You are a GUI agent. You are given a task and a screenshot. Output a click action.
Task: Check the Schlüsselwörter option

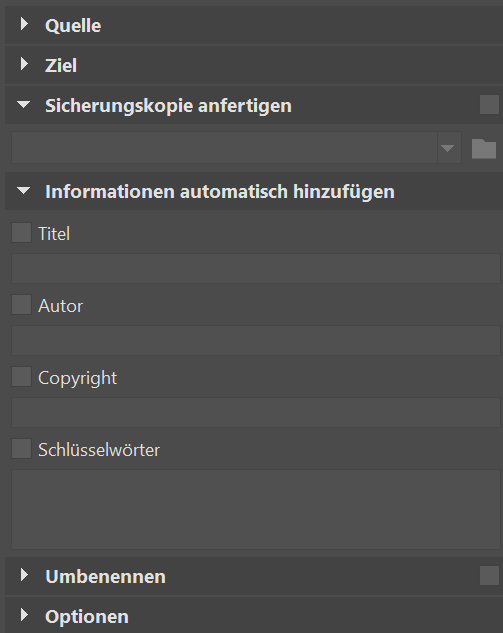(21, 449)
